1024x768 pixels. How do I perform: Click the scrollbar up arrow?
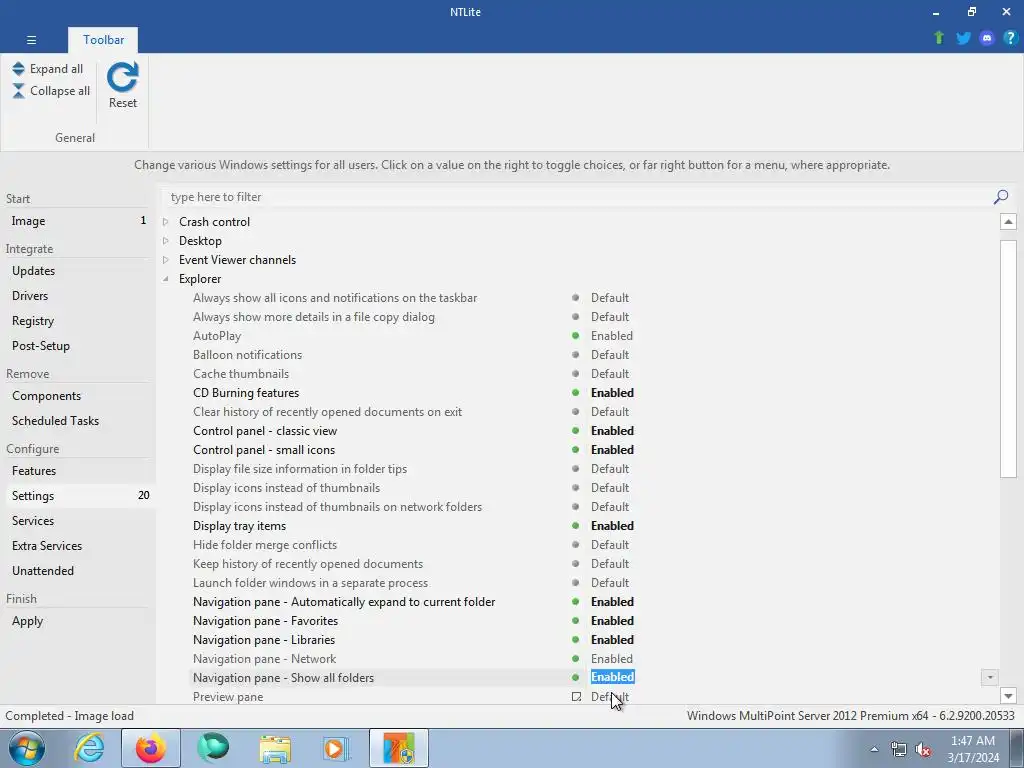click(1008, 222)
